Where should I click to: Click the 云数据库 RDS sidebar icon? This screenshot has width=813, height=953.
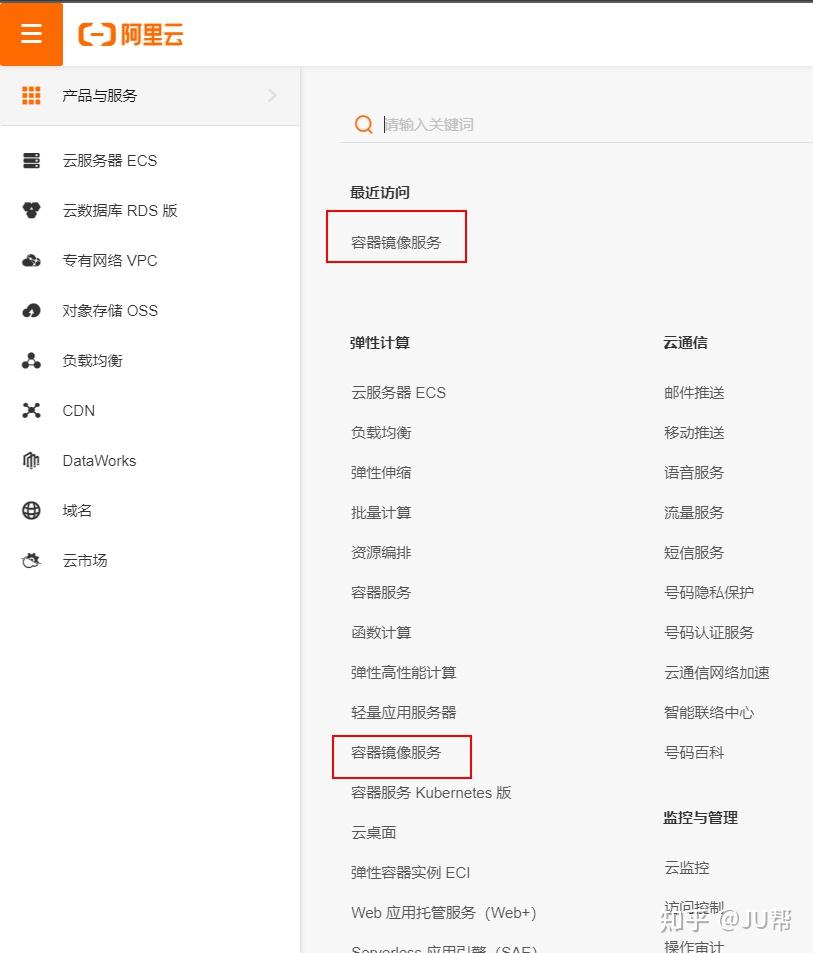(x=31, y=210)
